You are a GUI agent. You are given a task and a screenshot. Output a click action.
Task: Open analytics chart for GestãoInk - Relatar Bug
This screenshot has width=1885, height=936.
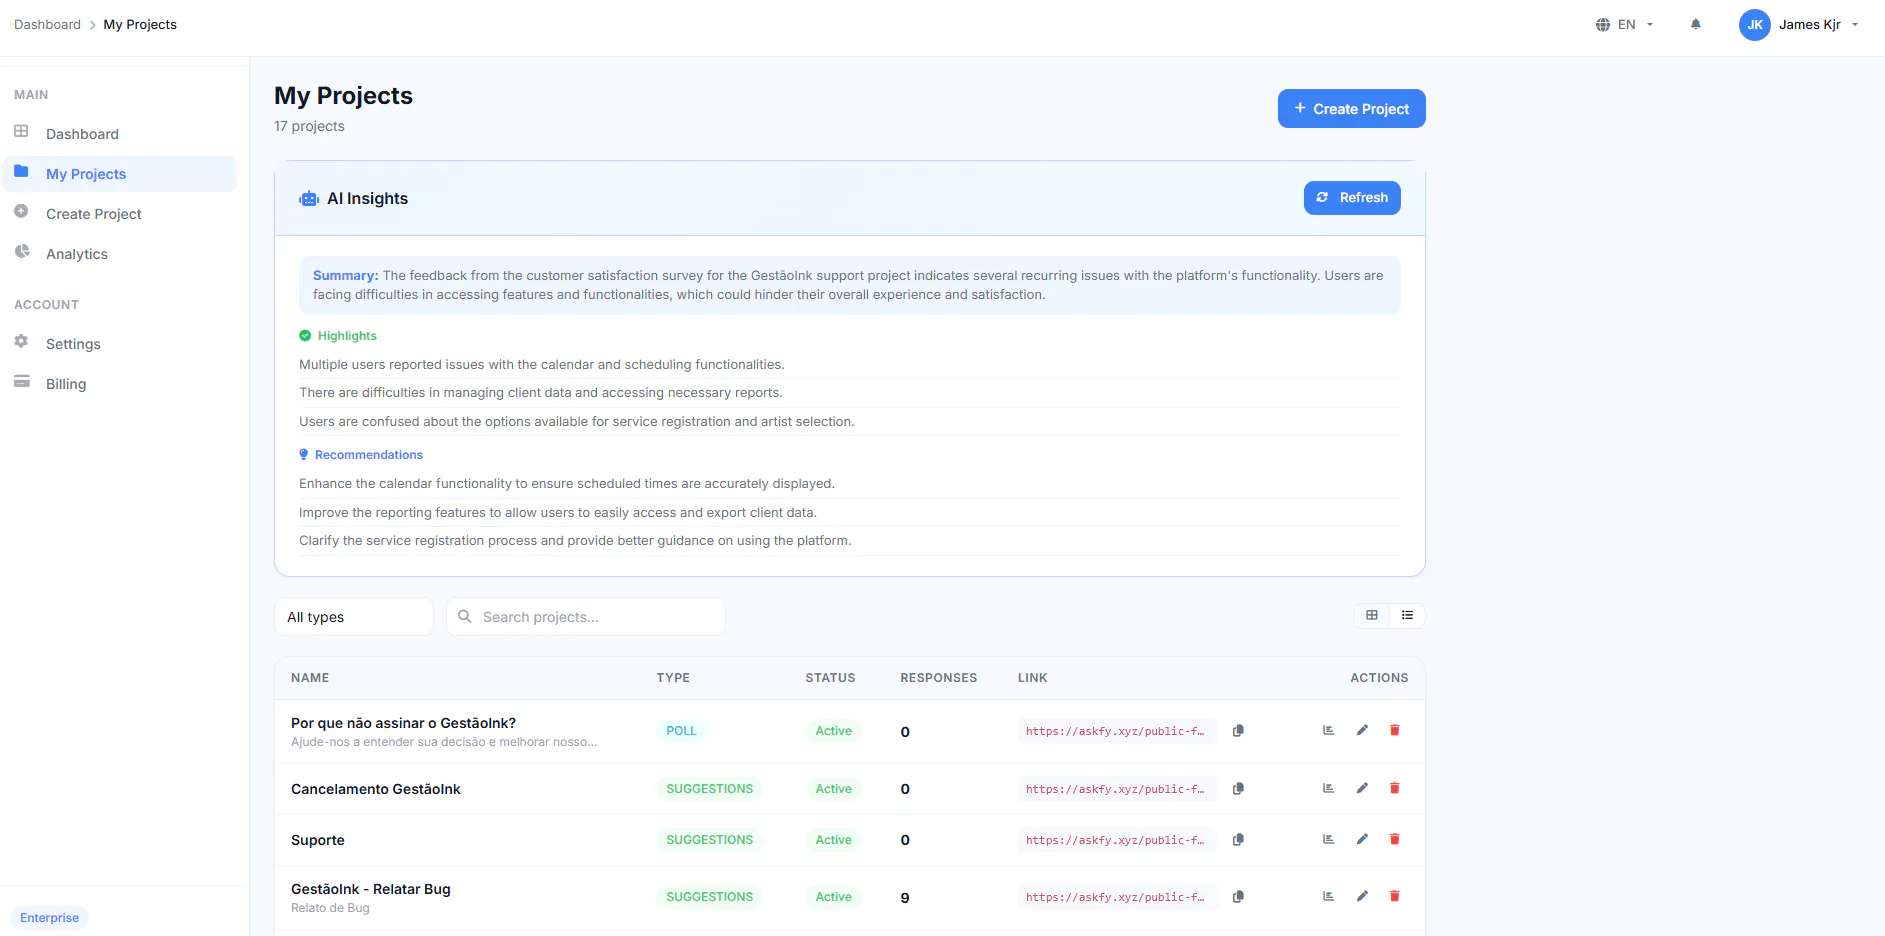point(1329,896)
